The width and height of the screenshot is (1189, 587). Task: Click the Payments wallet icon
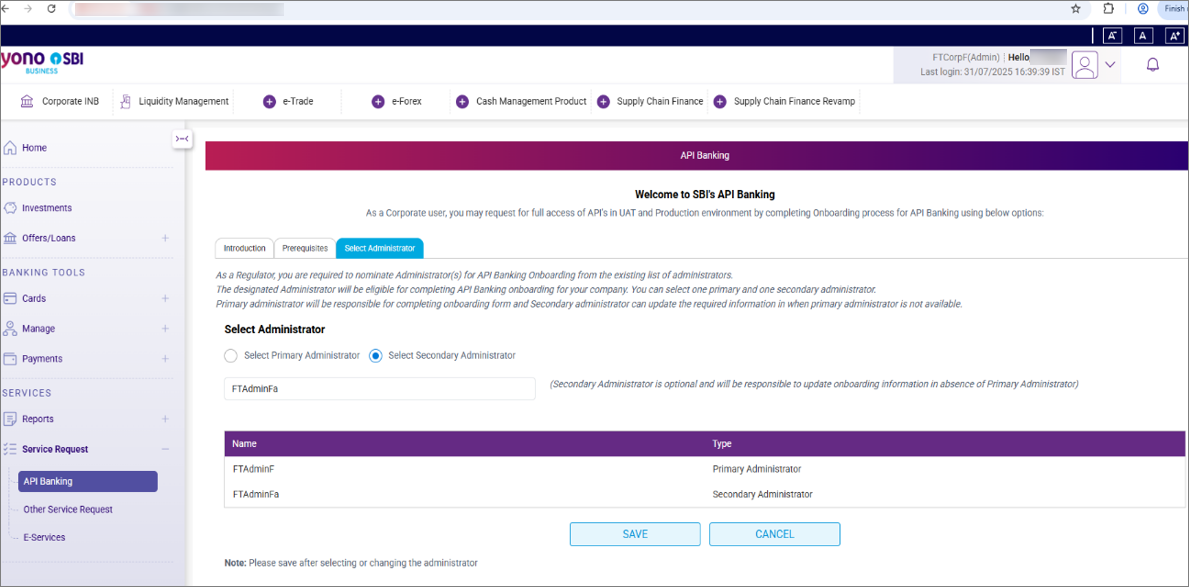(x=11, y=359)
